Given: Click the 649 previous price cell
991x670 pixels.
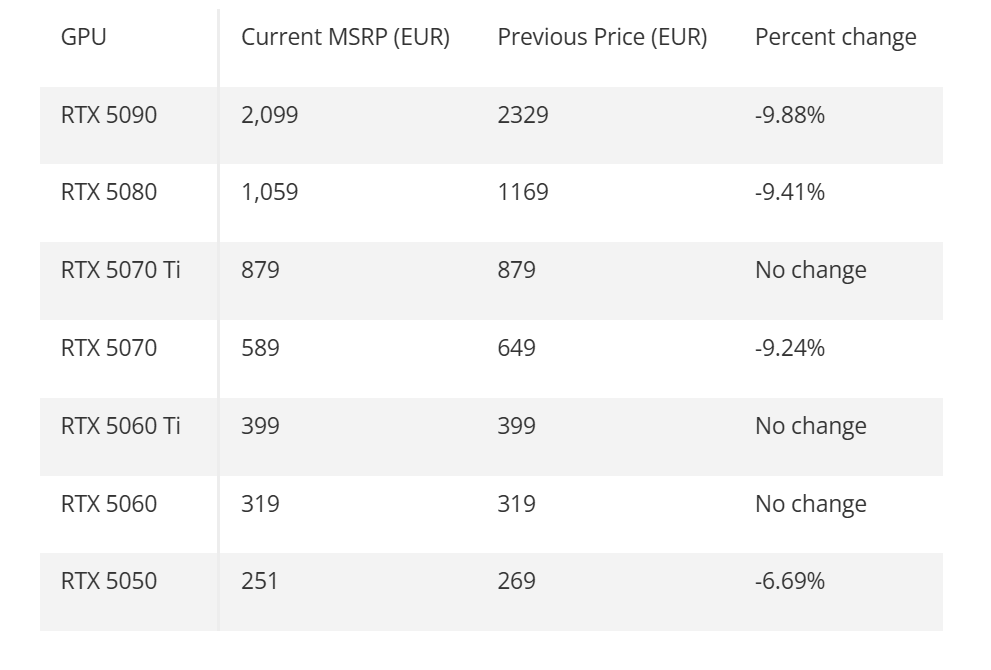Looking at the screenshot, I should click(x=517, y=348).
